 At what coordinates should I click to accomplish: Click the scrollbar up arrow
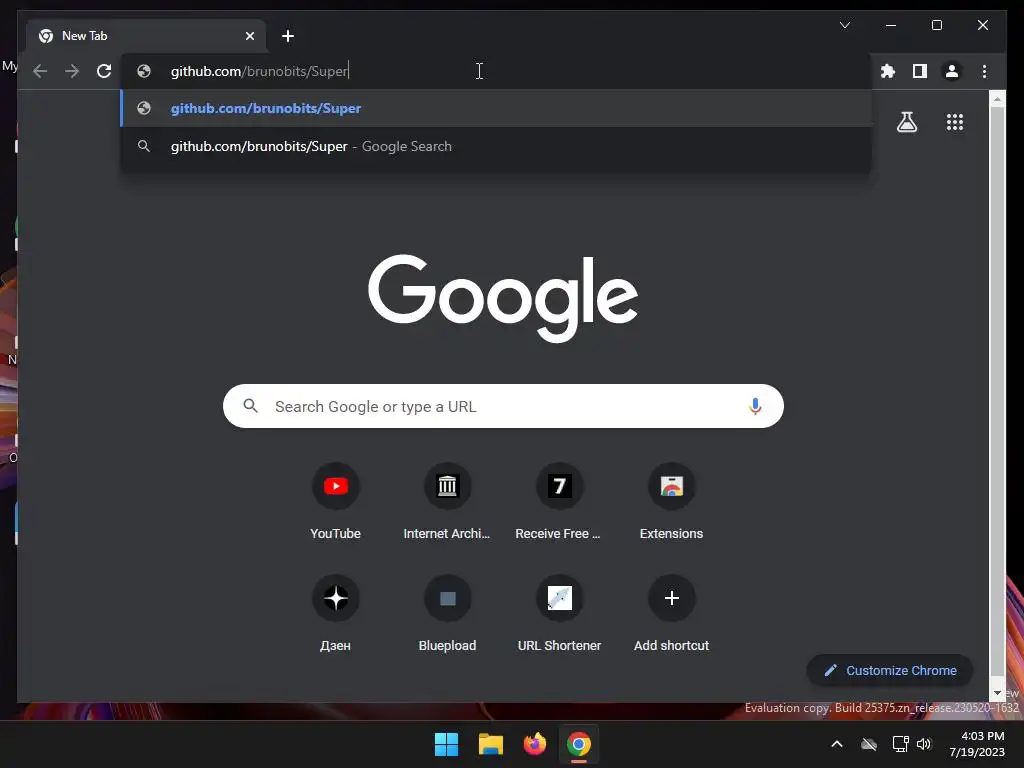997,99
